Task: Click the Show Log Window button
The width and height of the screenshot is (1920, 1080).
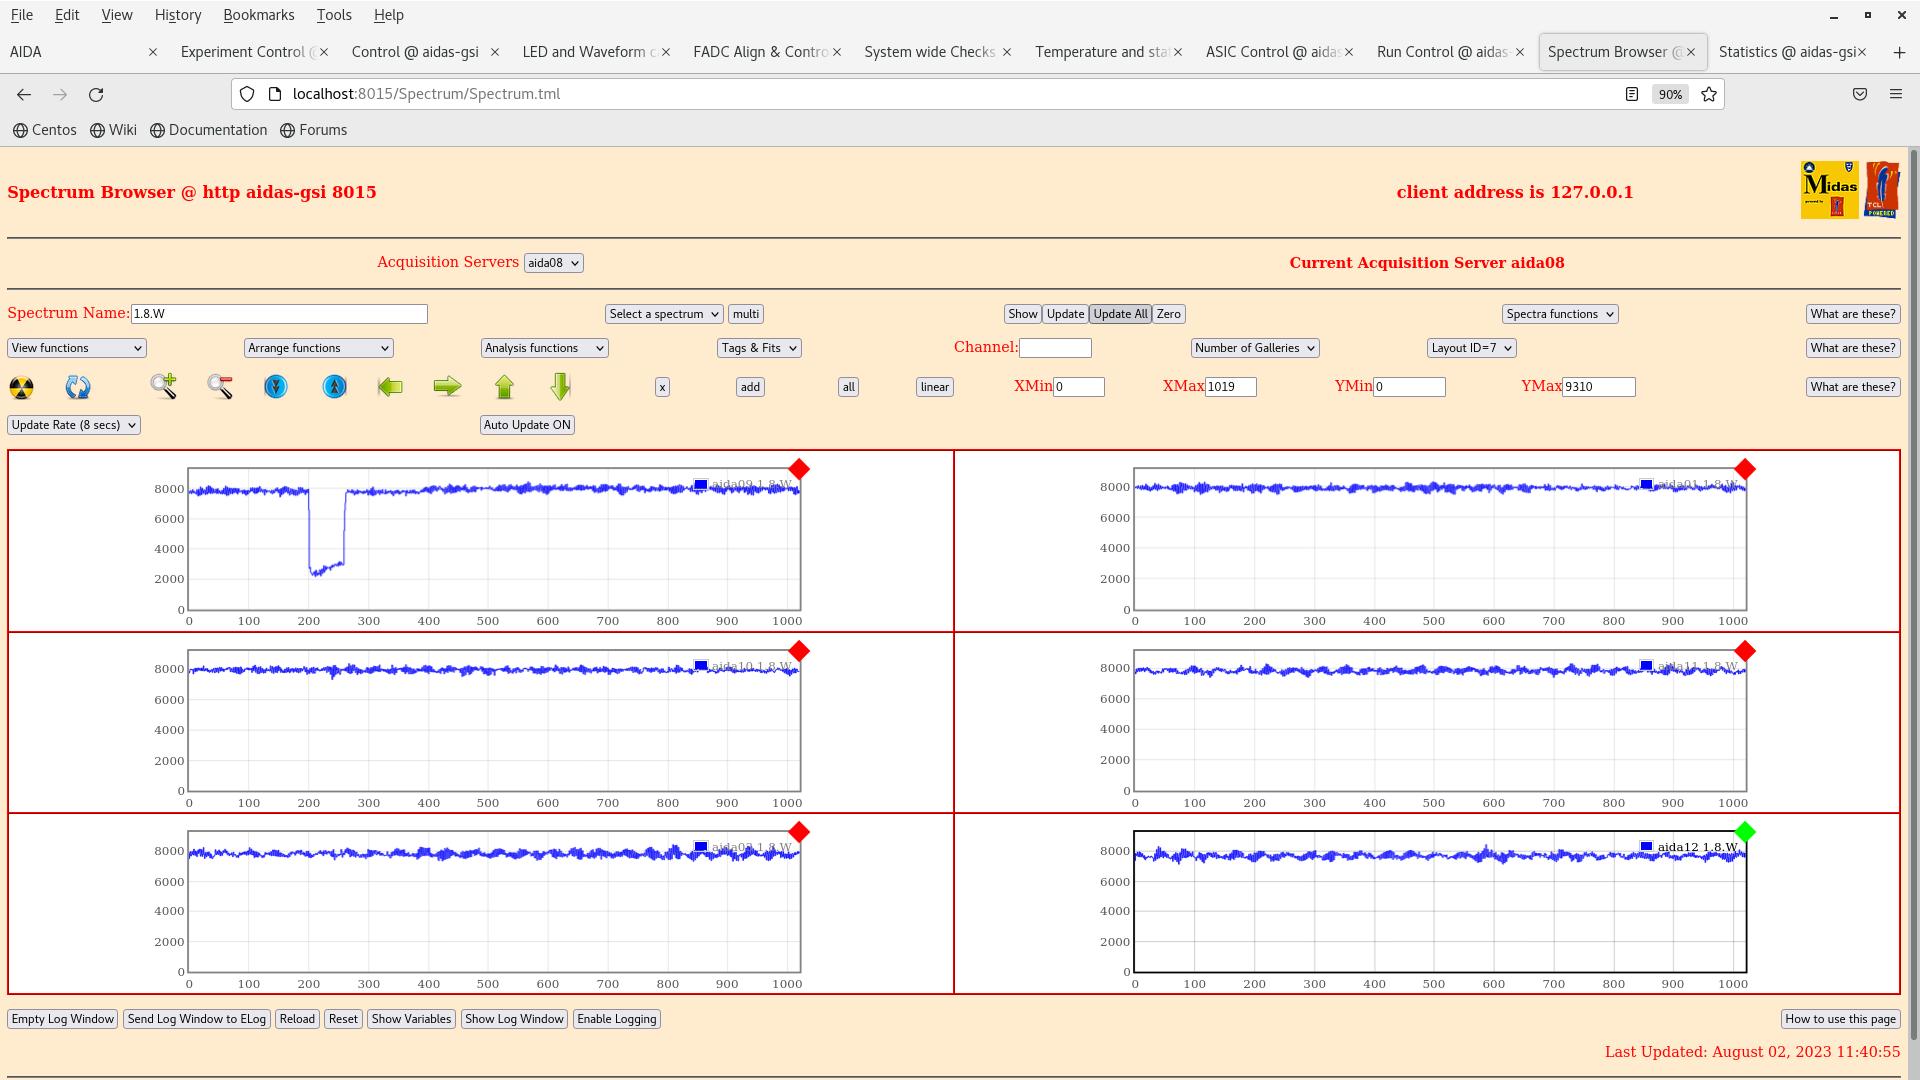Action: click(x=514, y=1019)
